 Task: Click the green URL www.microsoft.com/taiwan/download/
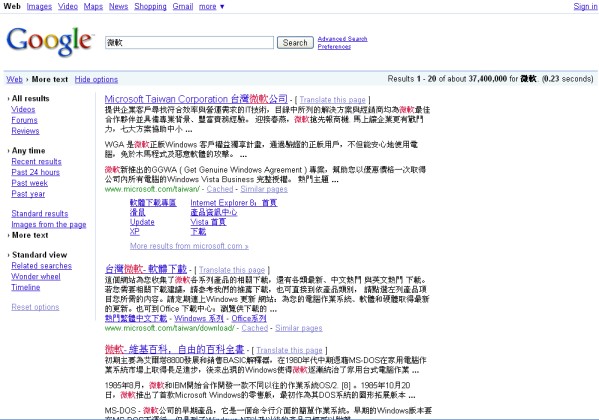click(170, 328)
